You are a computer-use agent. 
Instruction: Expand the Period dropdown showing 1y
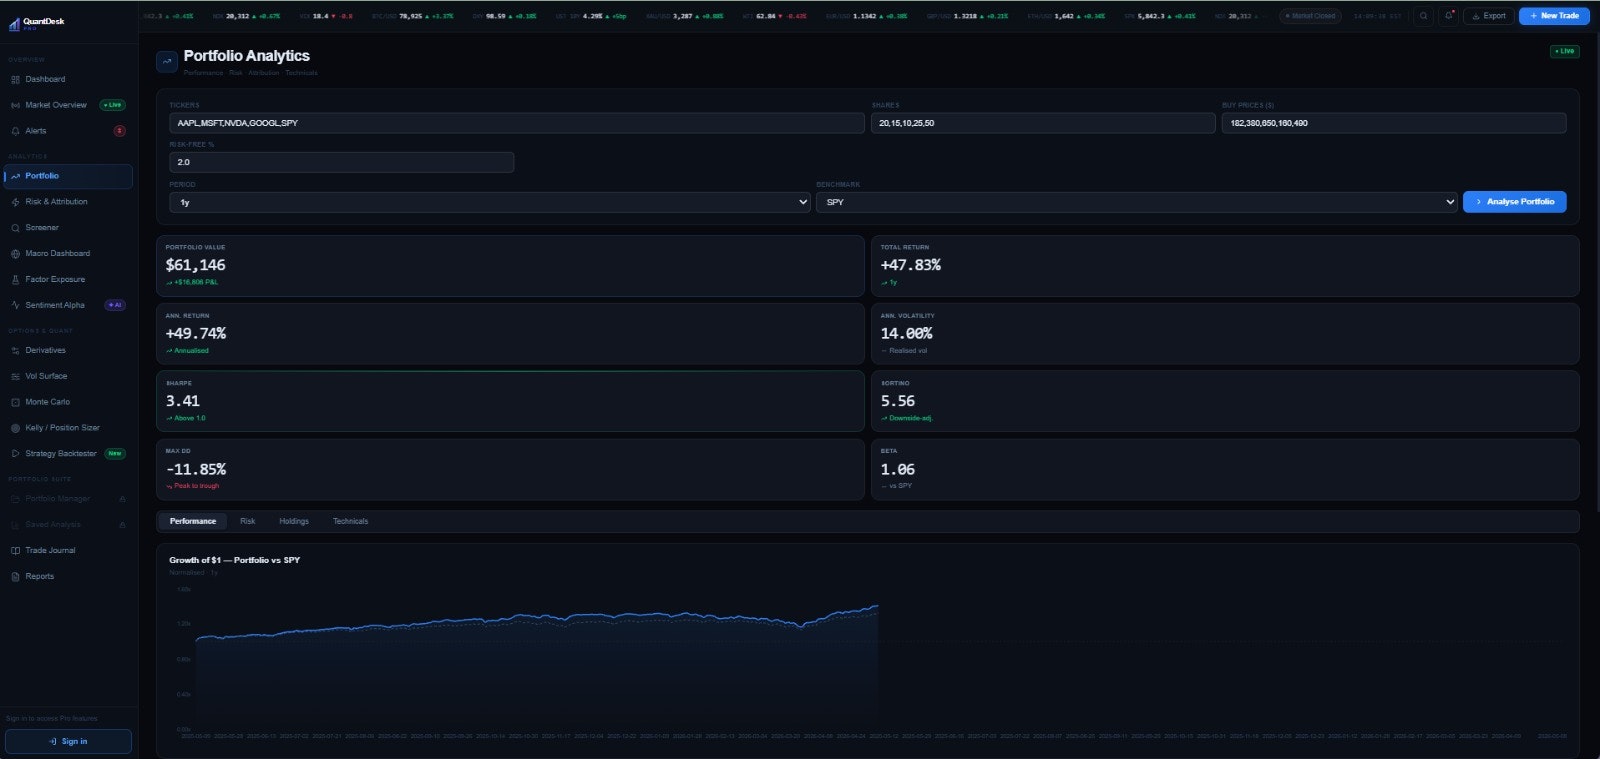(x=490, y=202)
